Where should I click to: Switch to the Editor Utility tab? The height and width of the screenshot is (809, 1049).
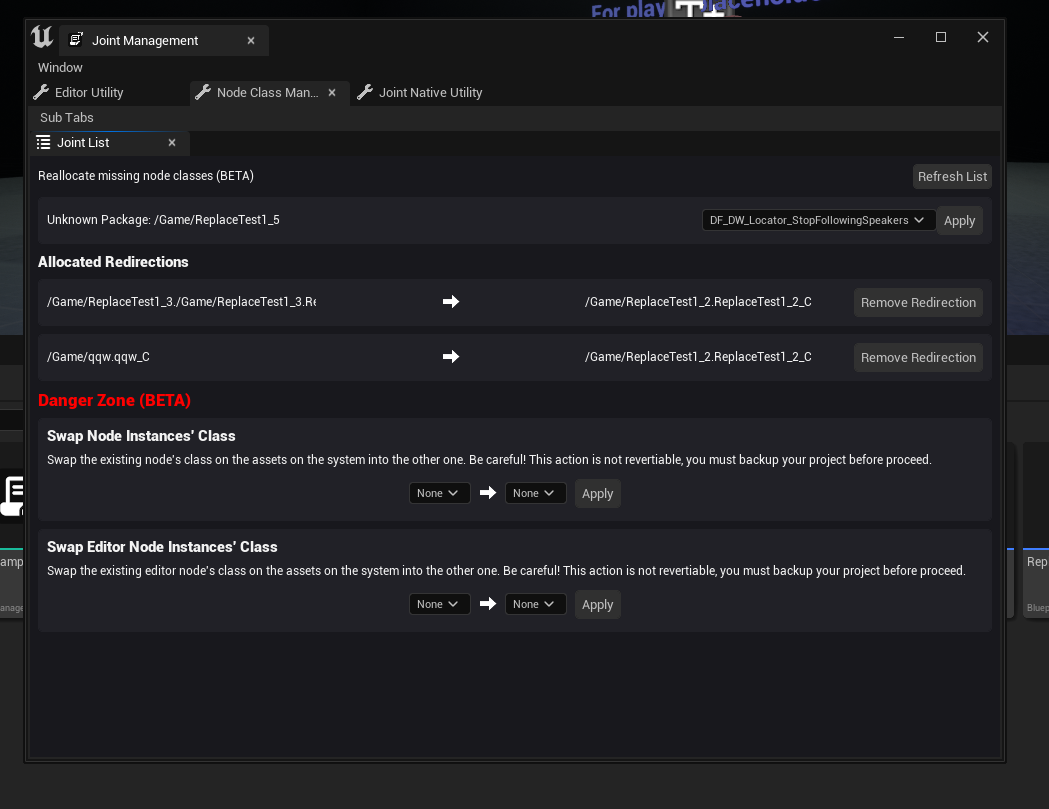(x=89, y=93)
